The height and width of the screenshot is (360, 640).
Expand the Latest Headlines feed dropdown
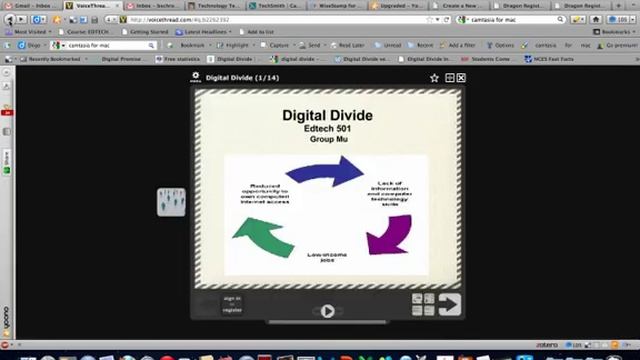pos(204,31)
